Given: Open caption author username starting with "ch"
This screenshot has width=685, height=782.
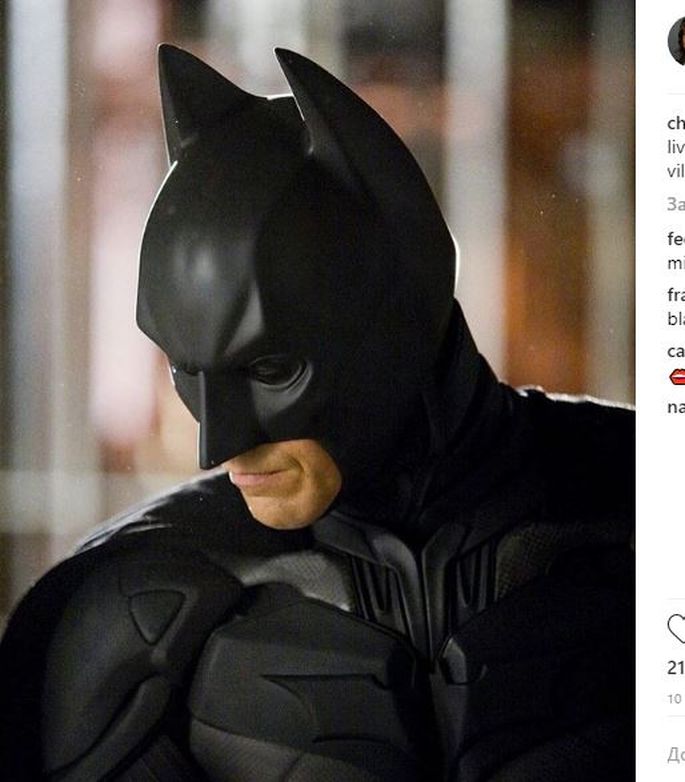Looking at the screenshot, I should [676, 123].
